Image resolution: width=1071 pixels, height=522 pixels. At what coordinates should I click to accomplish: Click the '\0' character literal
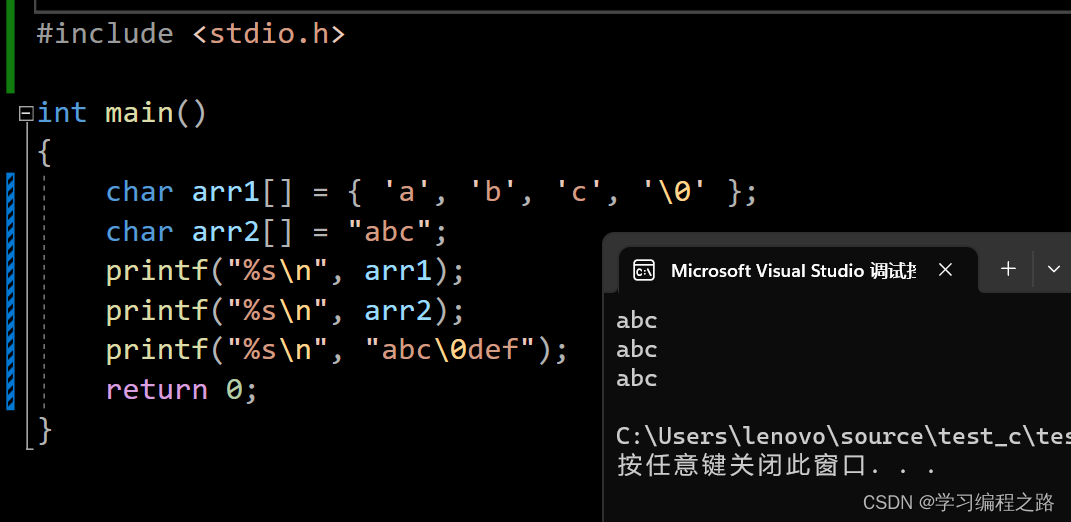[x=675, y=191]
